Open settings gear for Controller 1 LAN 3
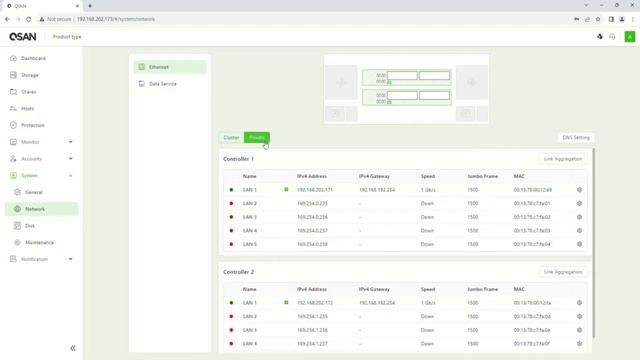 tap(579, 217)
